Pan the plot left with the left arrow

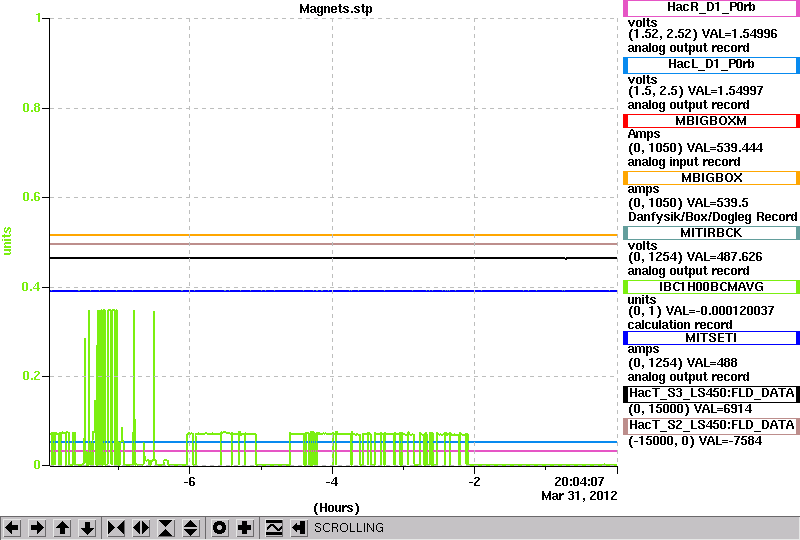coord(12,528)
